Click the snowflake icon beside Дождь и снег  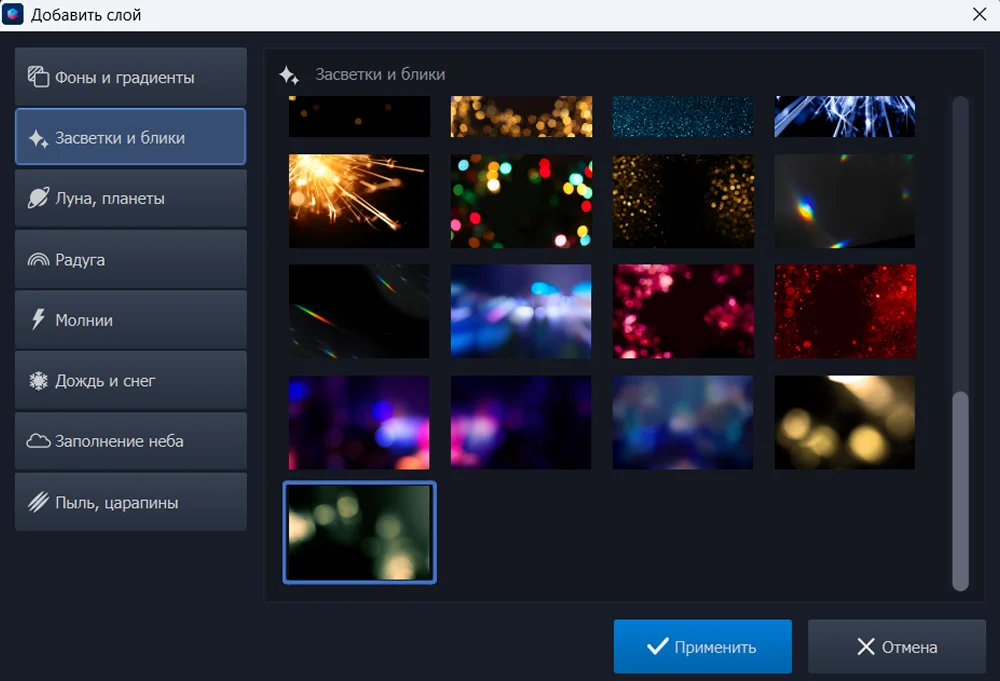click(x=38, y=381)
